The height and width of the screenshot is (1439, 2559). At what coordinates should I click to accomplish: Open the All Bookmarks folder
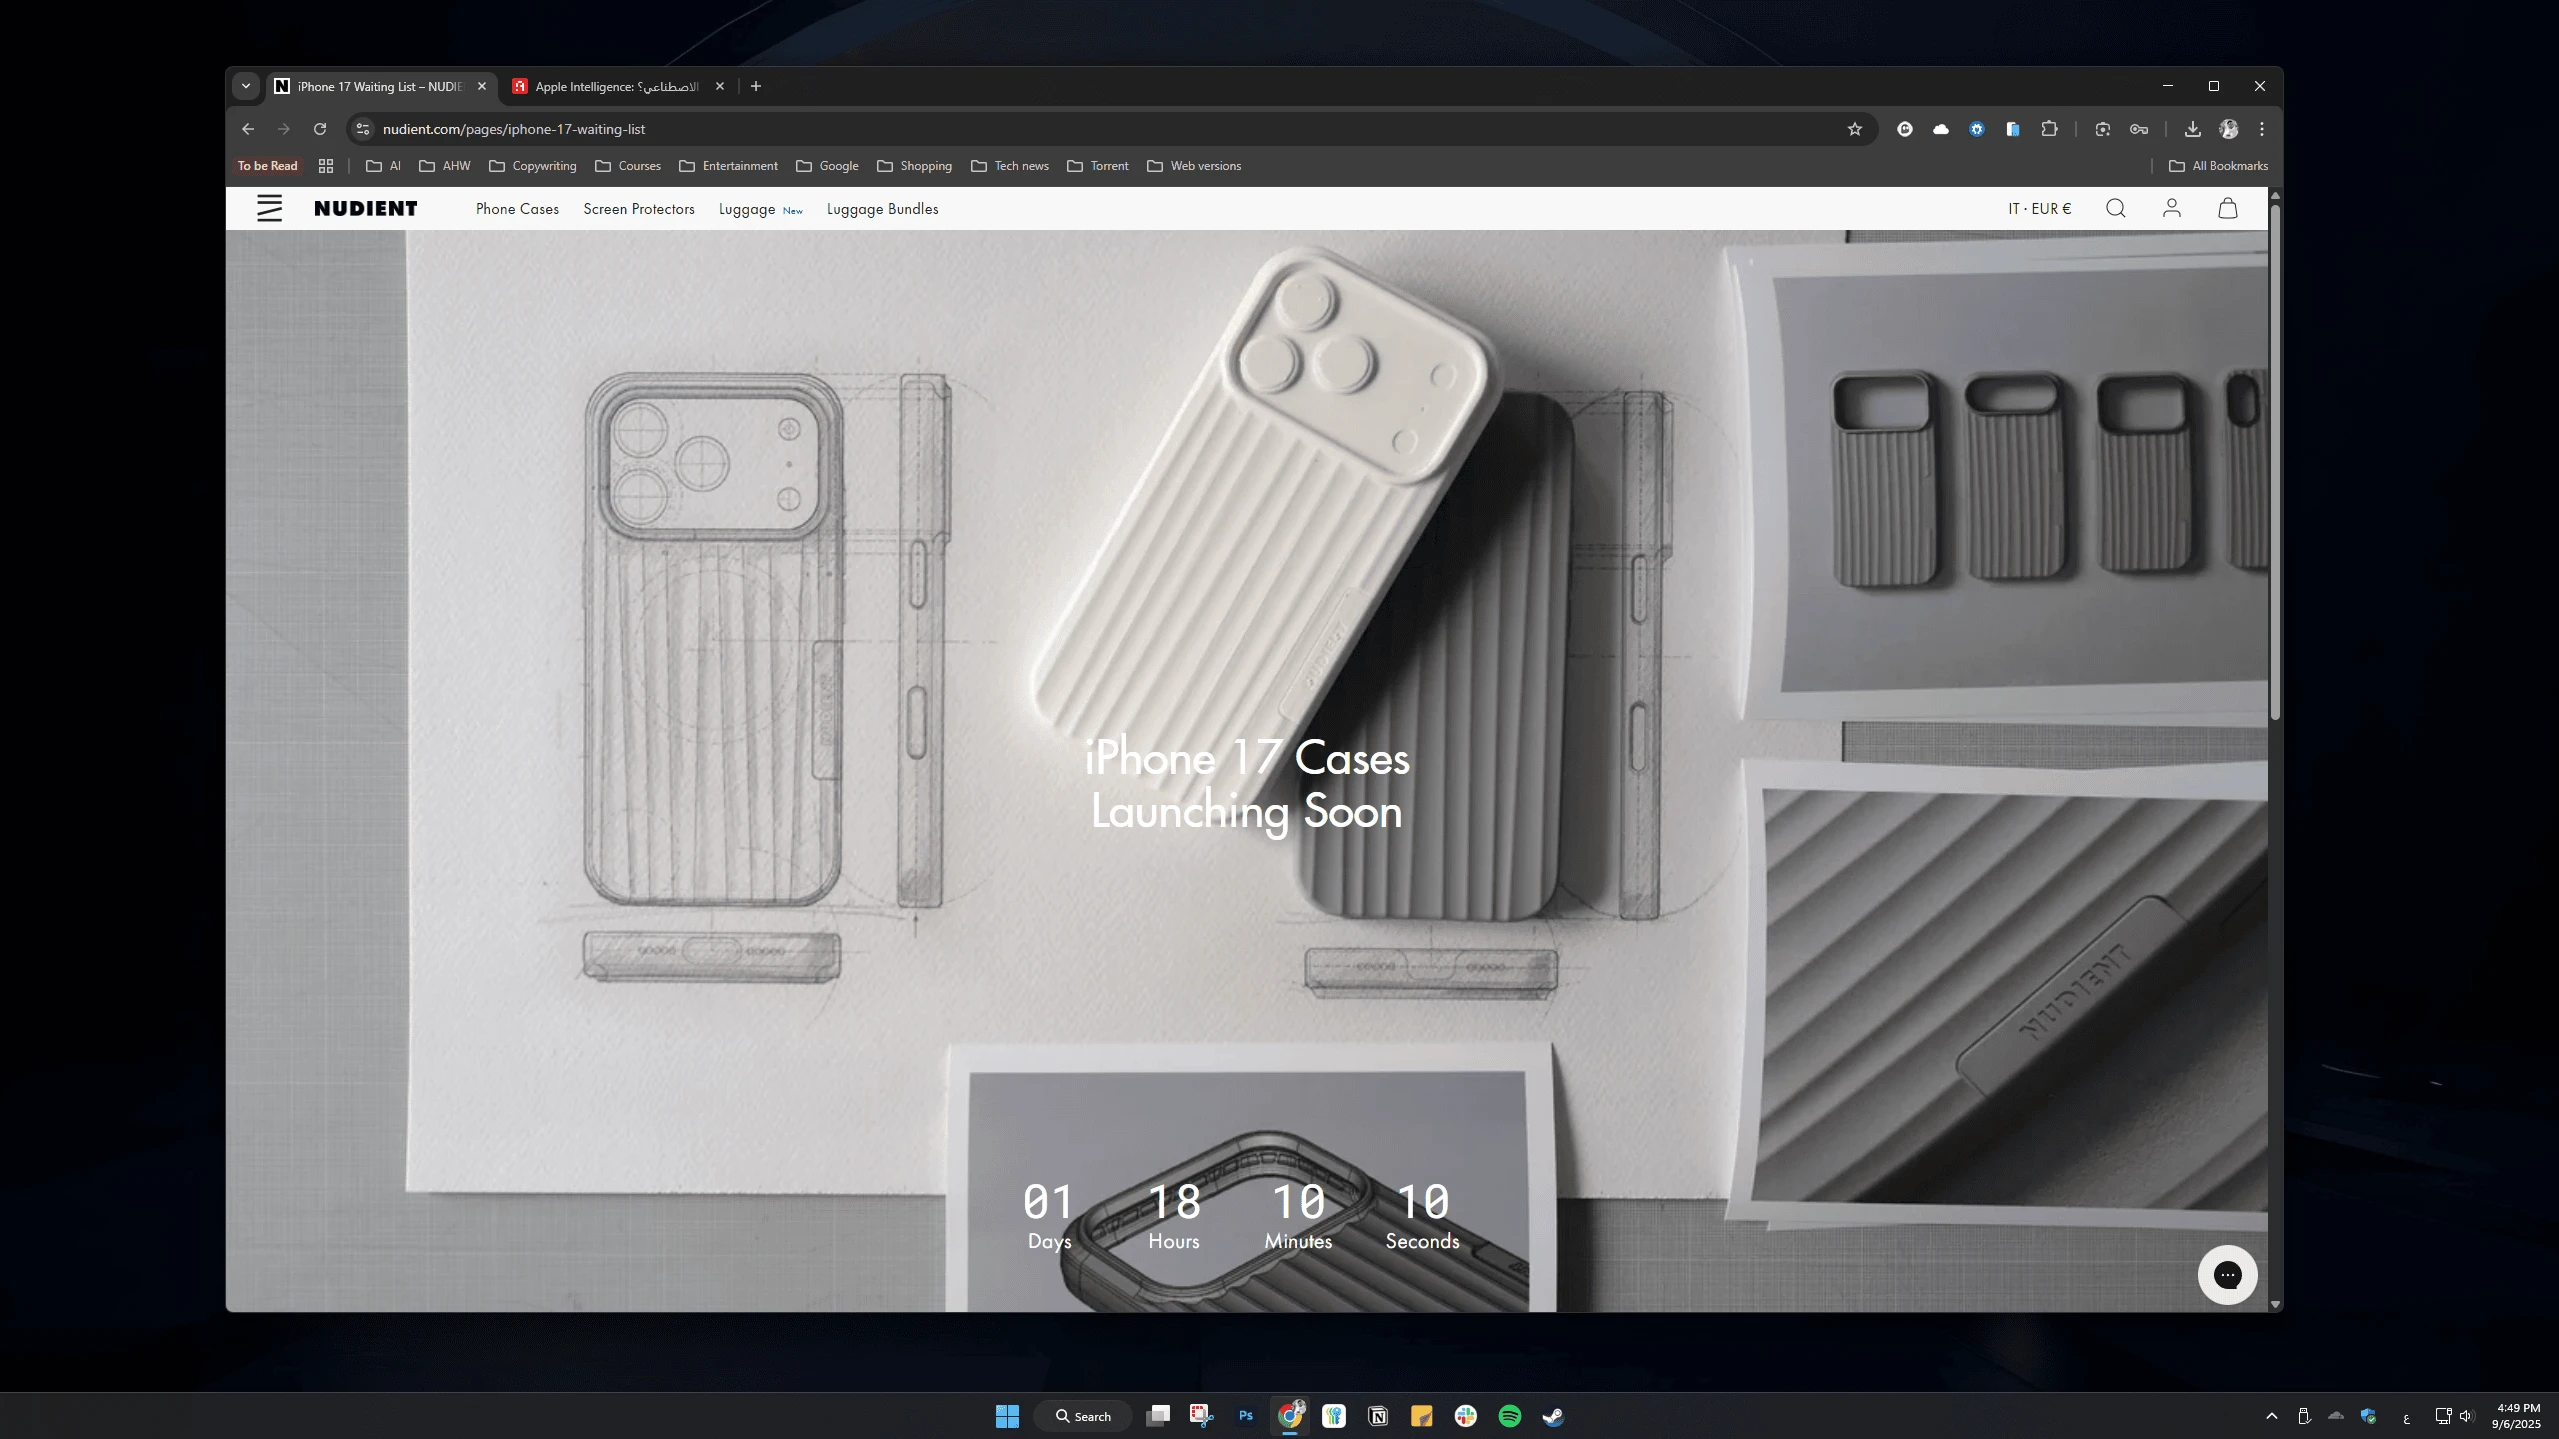click(x=2218, y=166)
